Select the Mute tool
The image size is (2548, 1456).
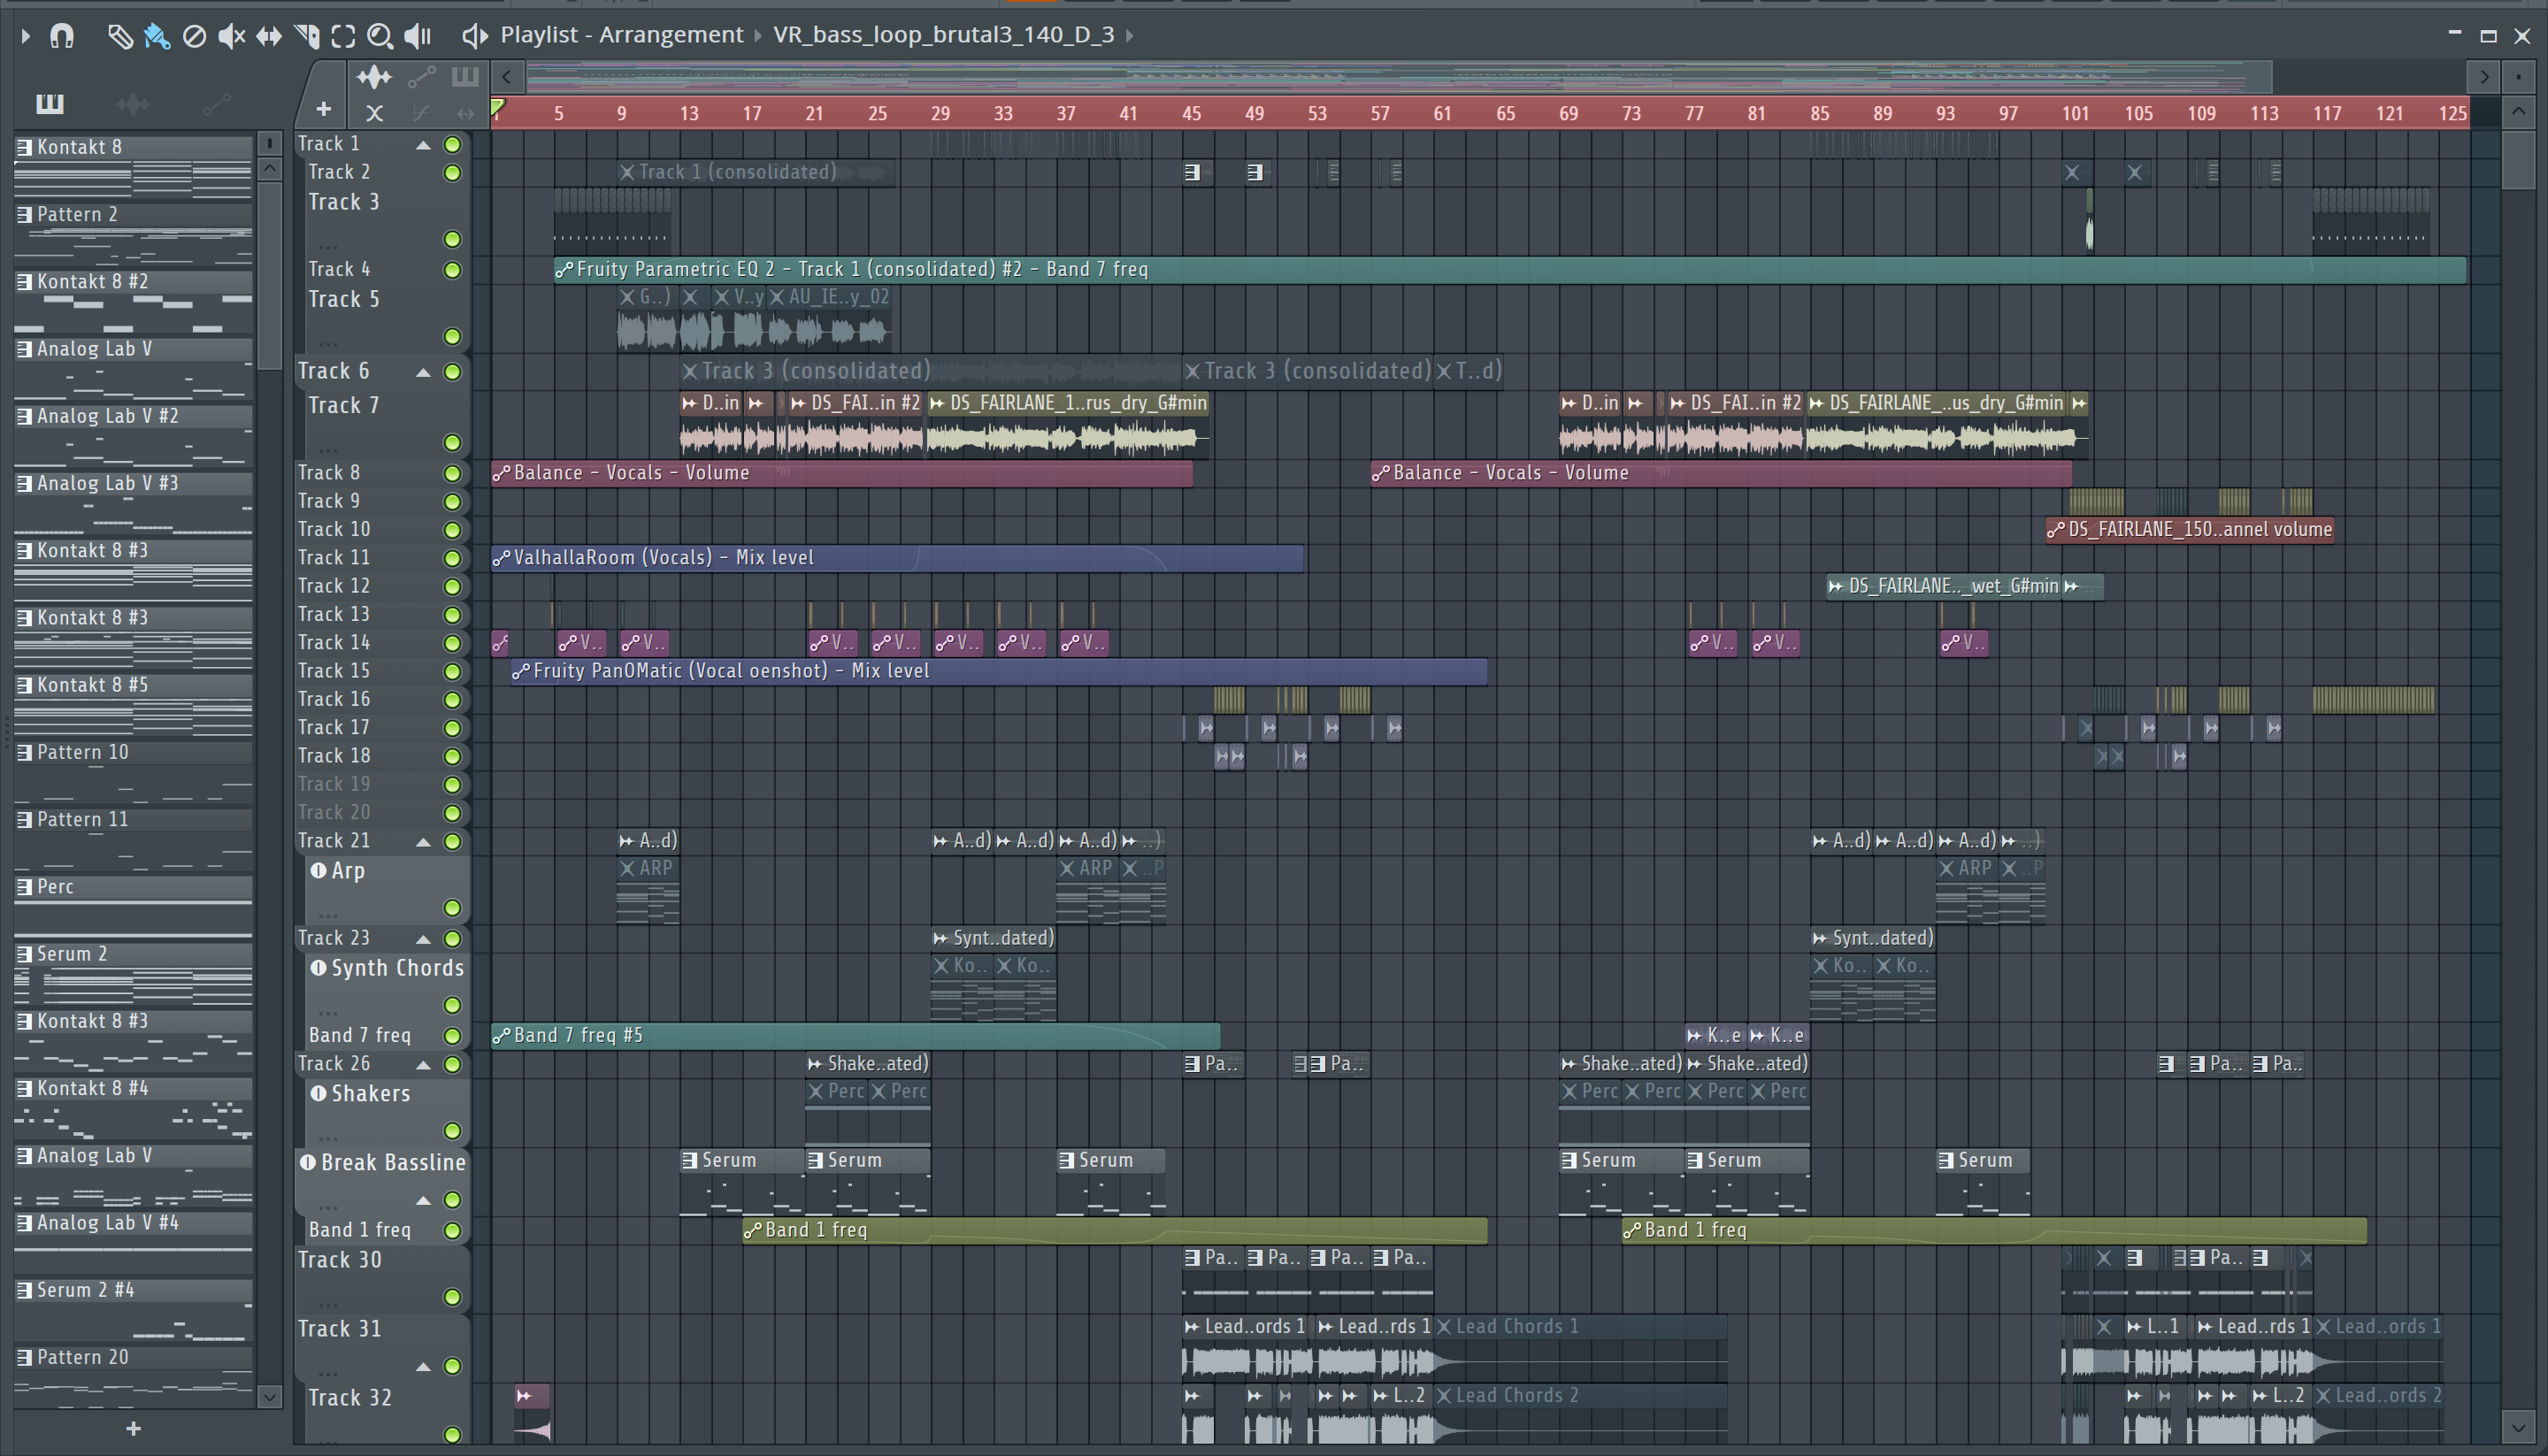coord(231,37)
